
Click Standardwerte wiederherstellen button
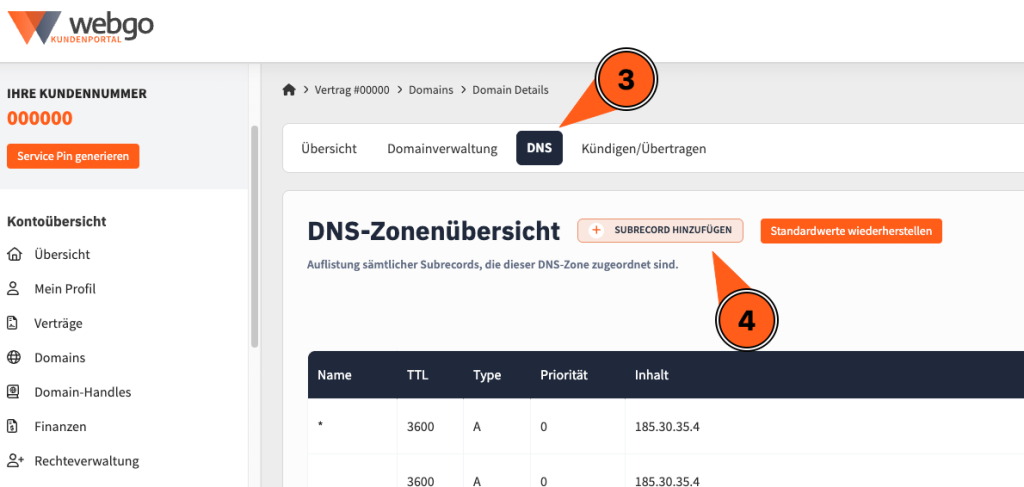[x=851, y=231]
